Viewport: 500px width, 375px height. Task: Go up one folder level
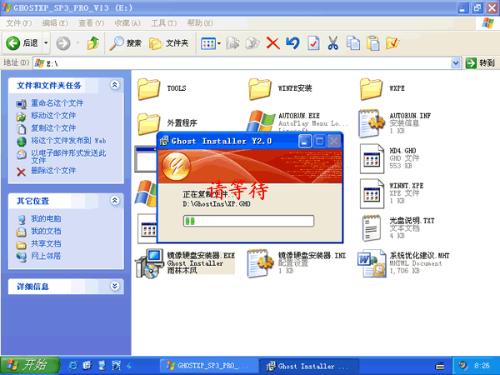point(93,43)
